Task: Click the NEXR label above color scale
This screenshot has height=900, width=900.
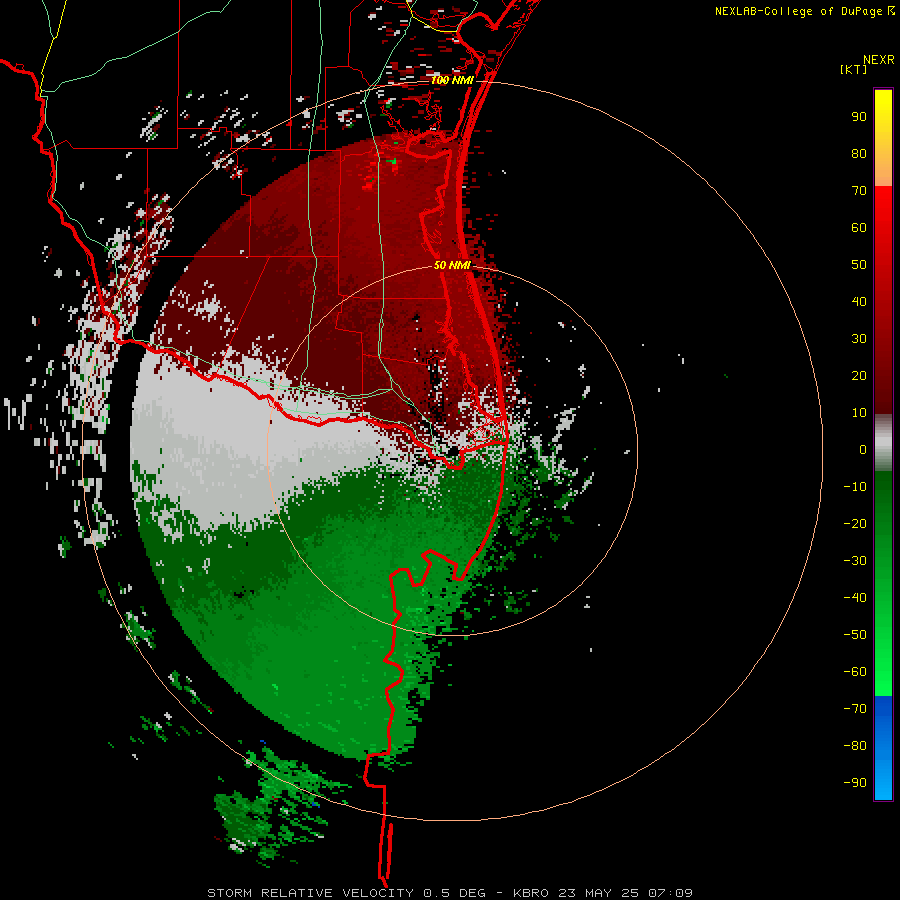Action: (x=878, y=60)
